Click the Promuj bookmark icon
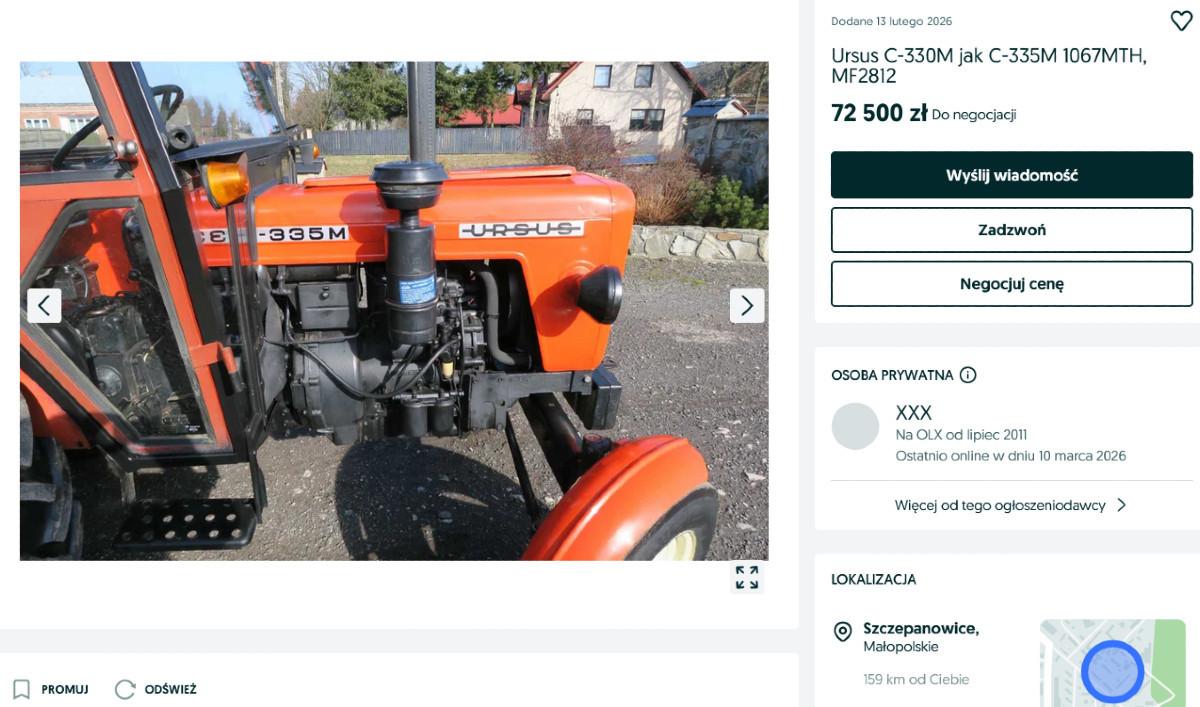The height and width of the screenshot is (707, 1200). 21,689
